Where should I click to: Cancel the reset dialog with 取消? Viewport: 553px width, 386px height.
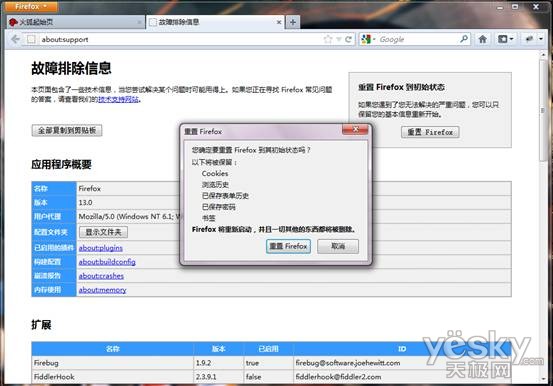pos(338,246)
